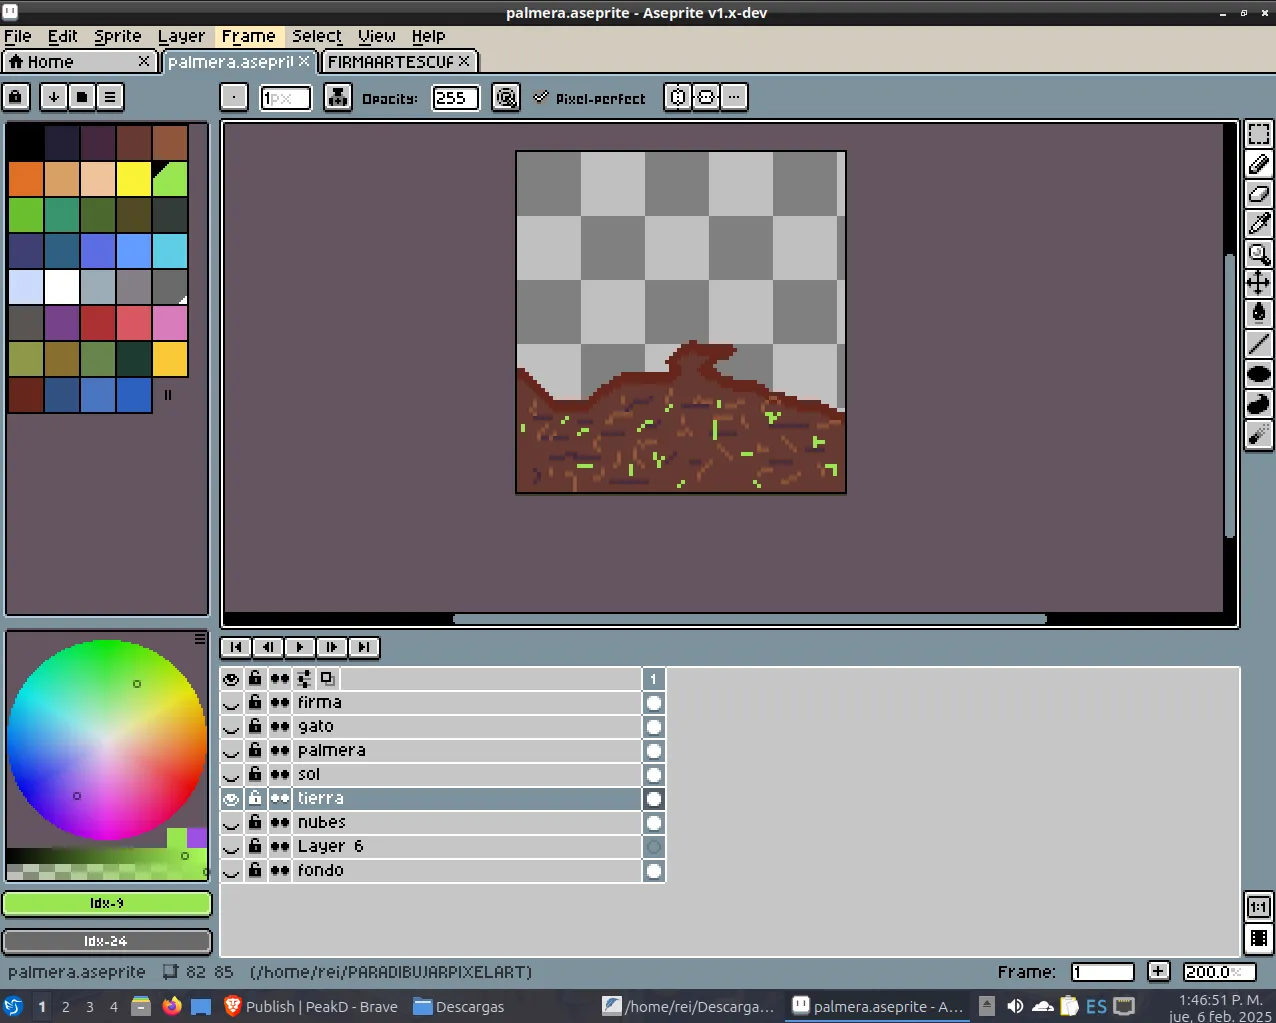This screenshot has height=1023, width=1276.
Task: Show the palmera layer
Action: coord(231,751)
